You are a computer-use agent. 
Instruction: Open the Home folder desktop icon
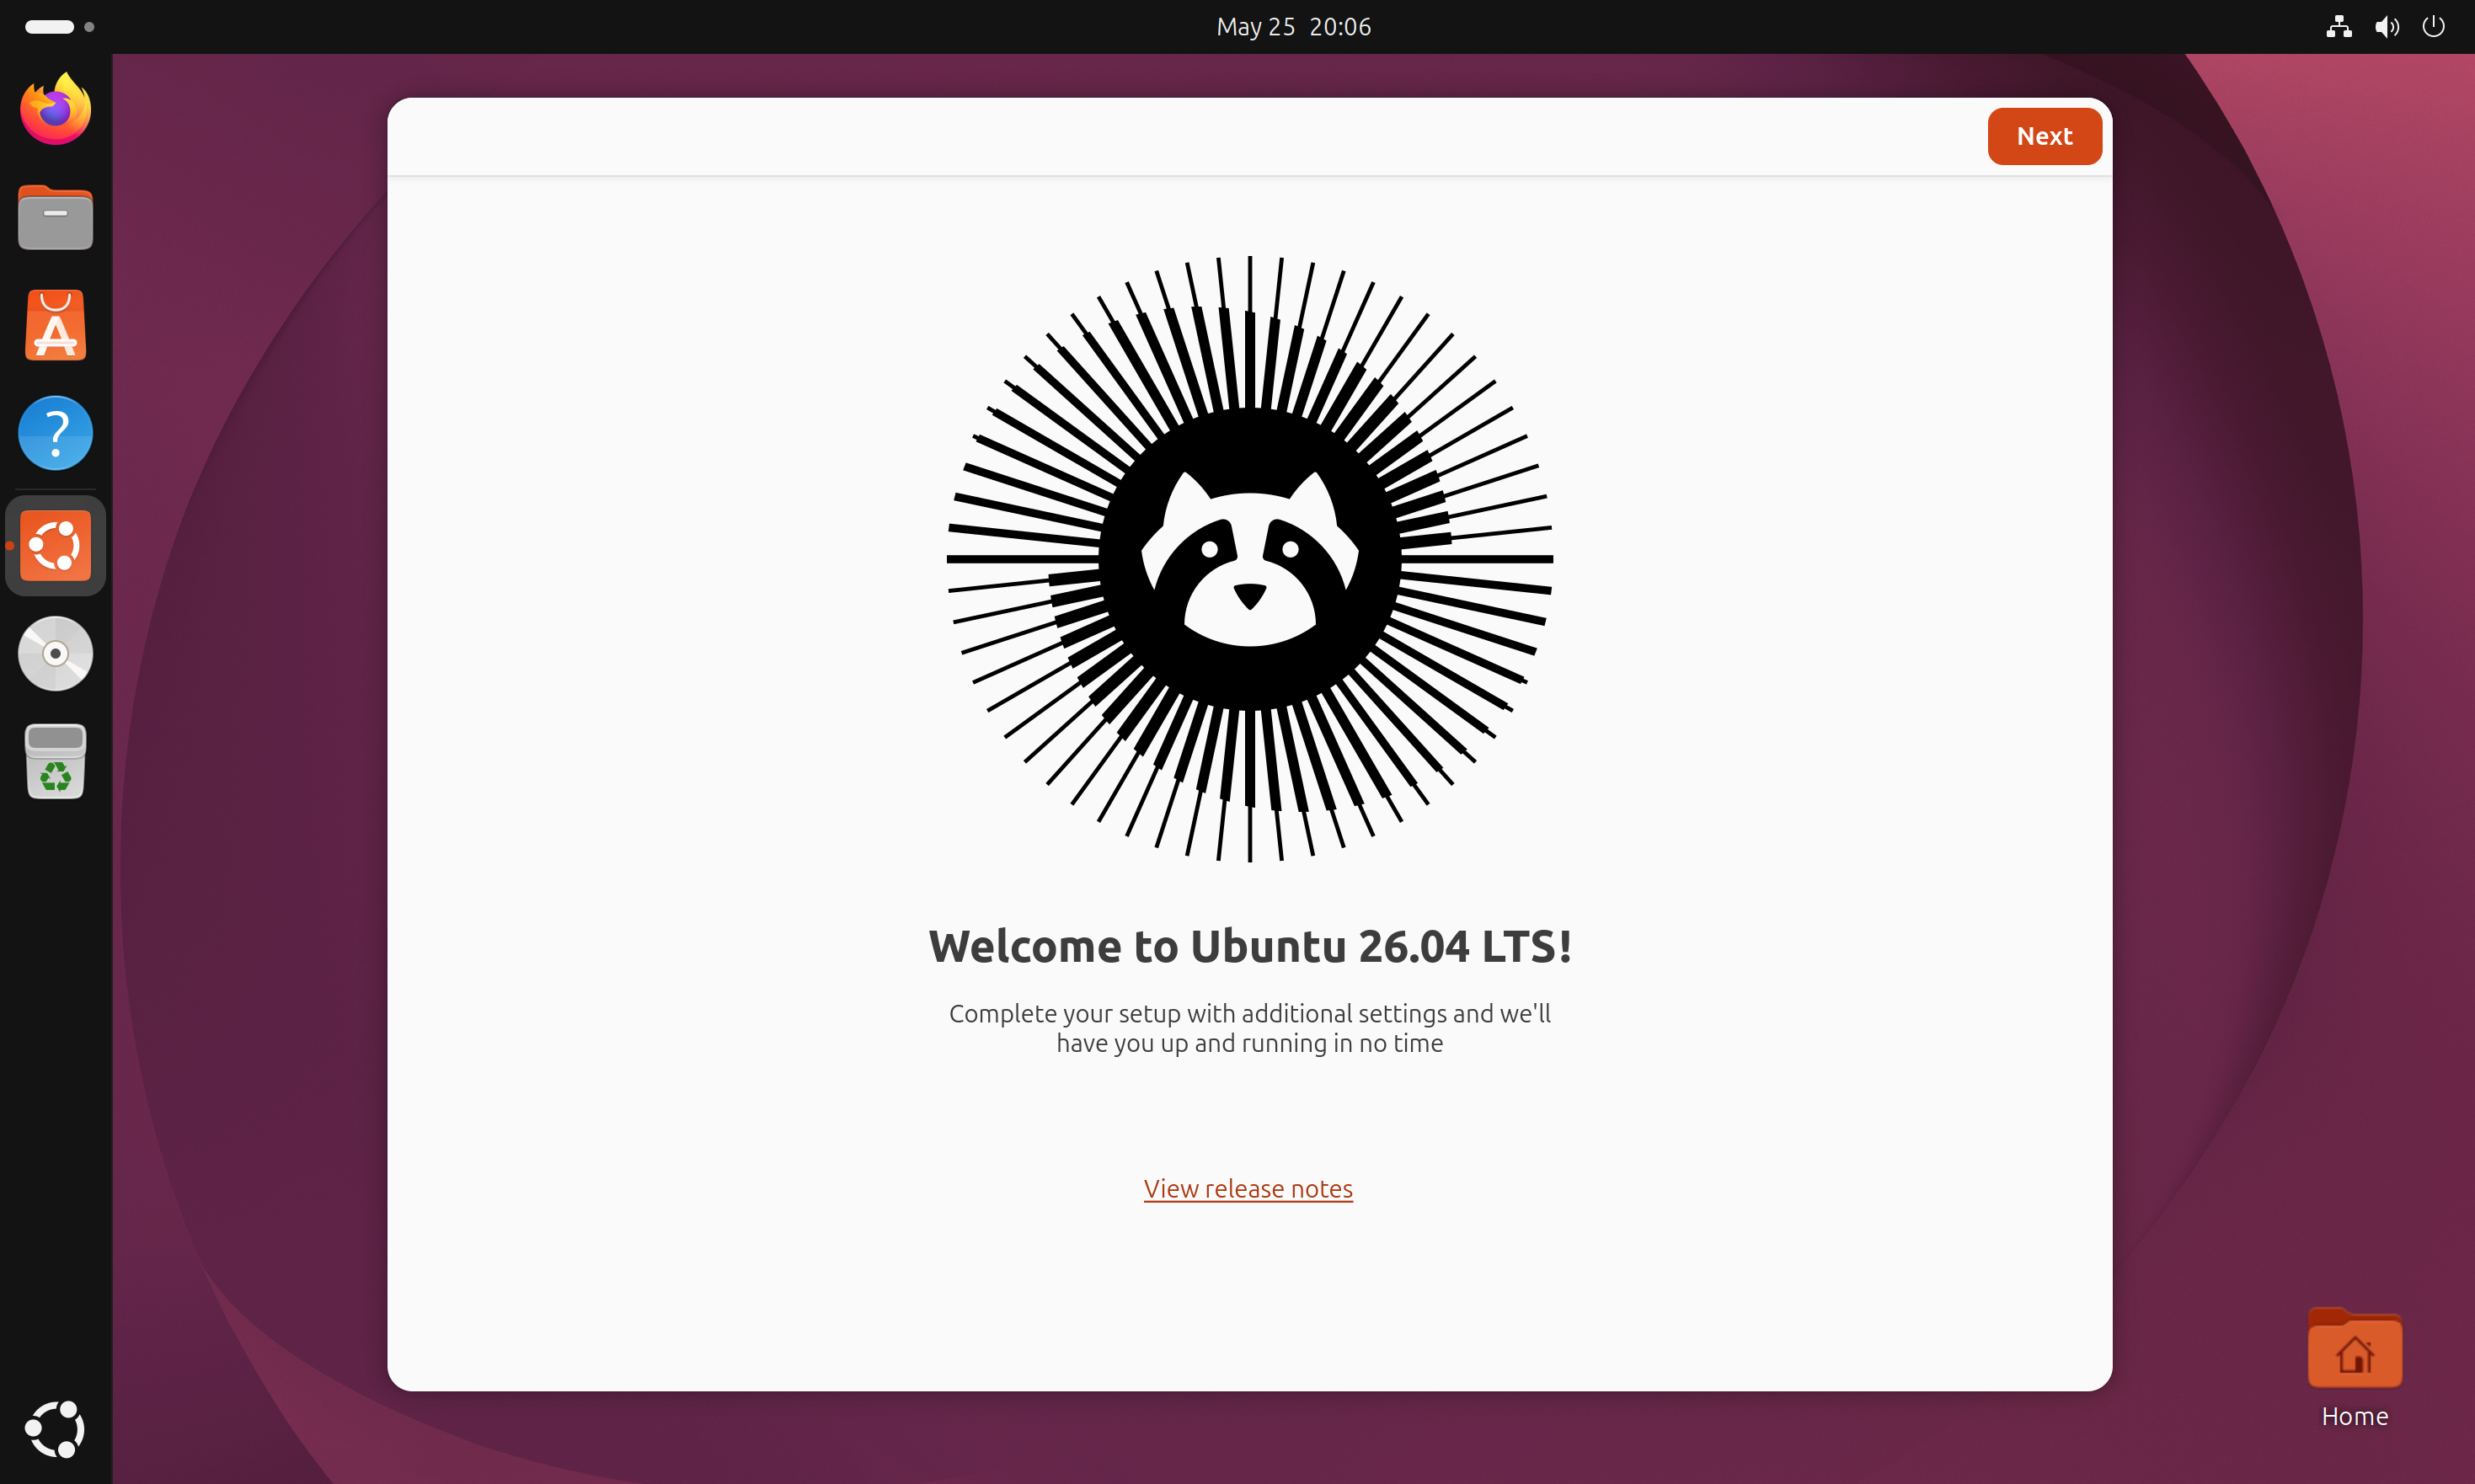click(x=2354, y=1367)
